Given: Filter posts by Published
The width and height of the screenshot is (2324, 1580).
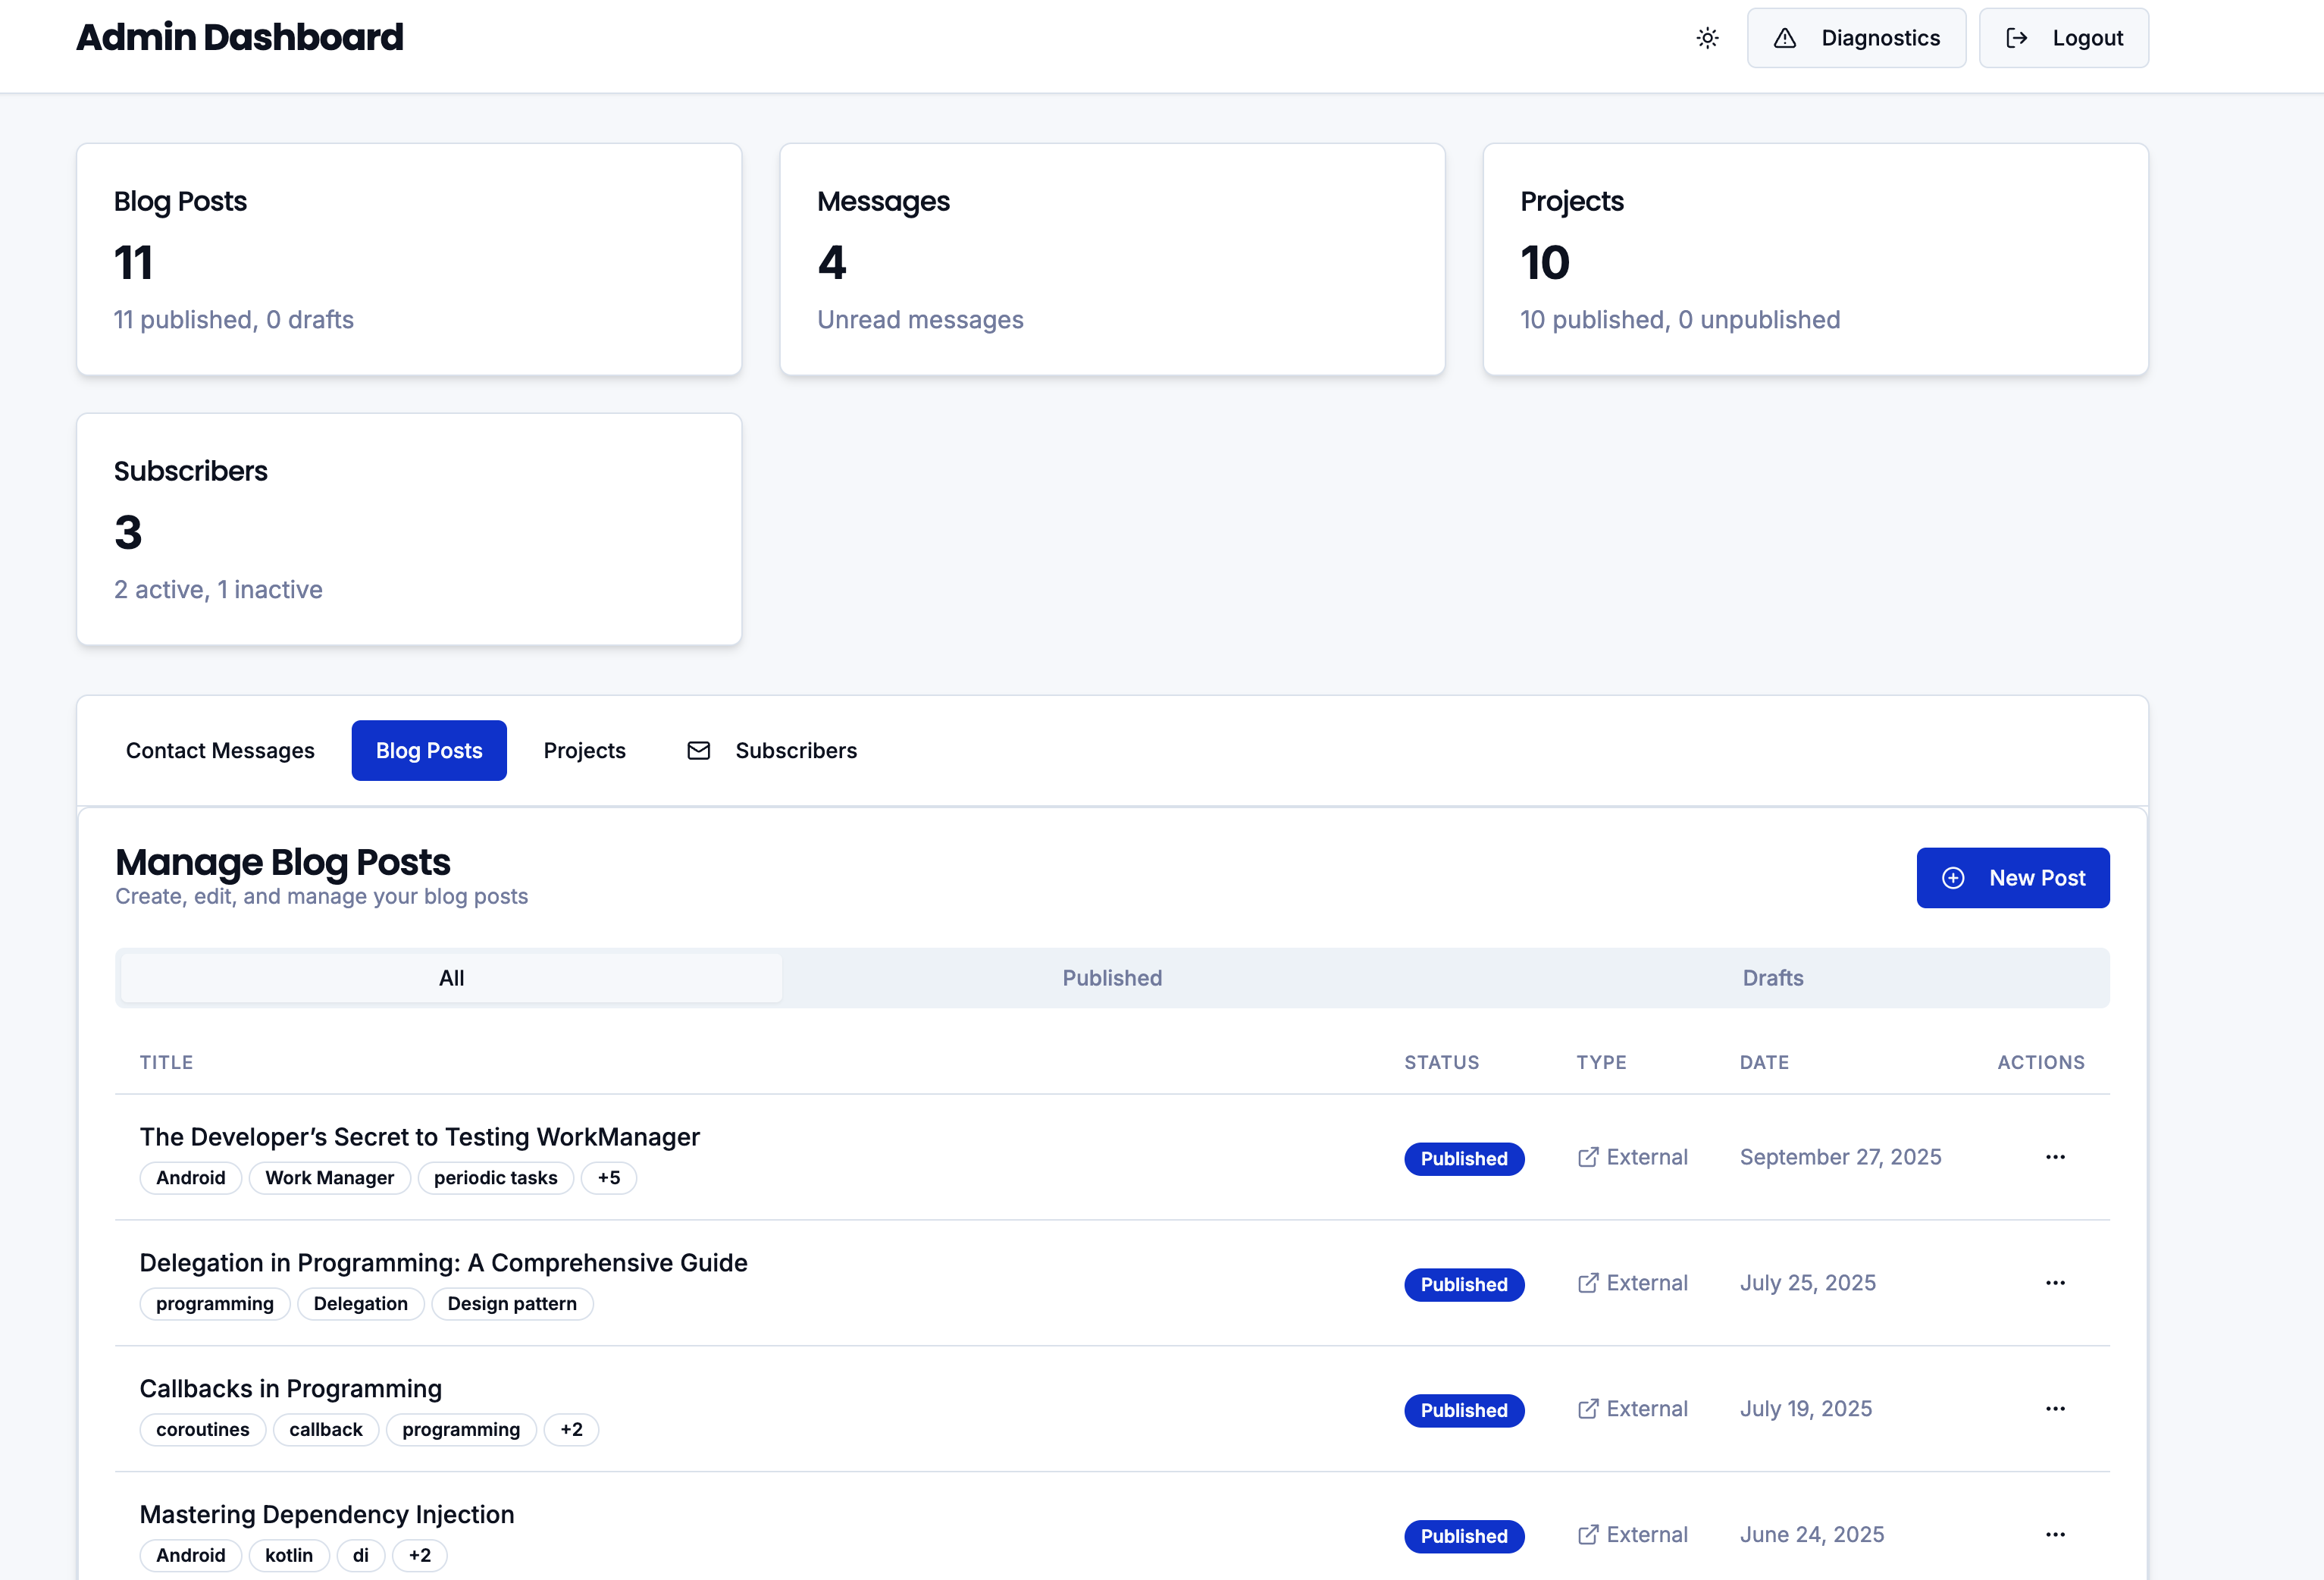Looking at the screenshot, I should coord(1112,978).
